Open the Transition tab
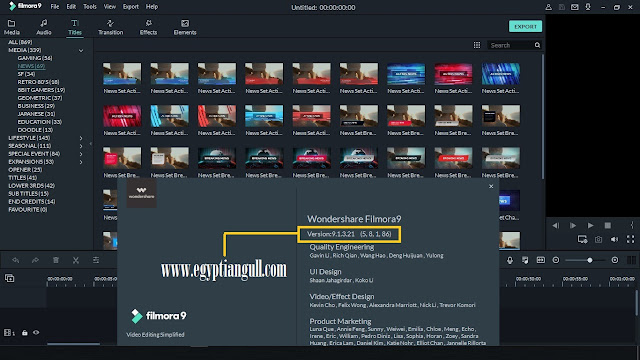 tap(110, 27)
